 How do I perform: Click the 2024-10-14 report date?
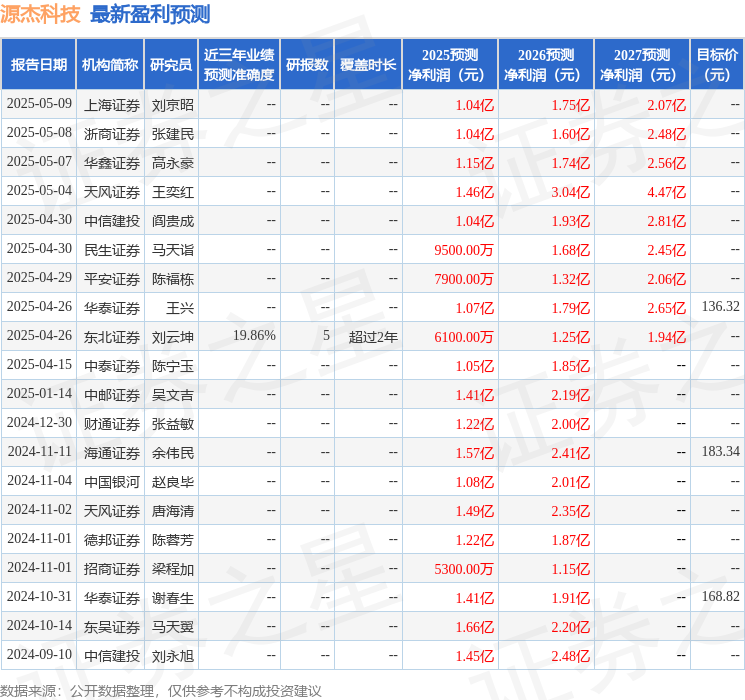coord(39,625)
